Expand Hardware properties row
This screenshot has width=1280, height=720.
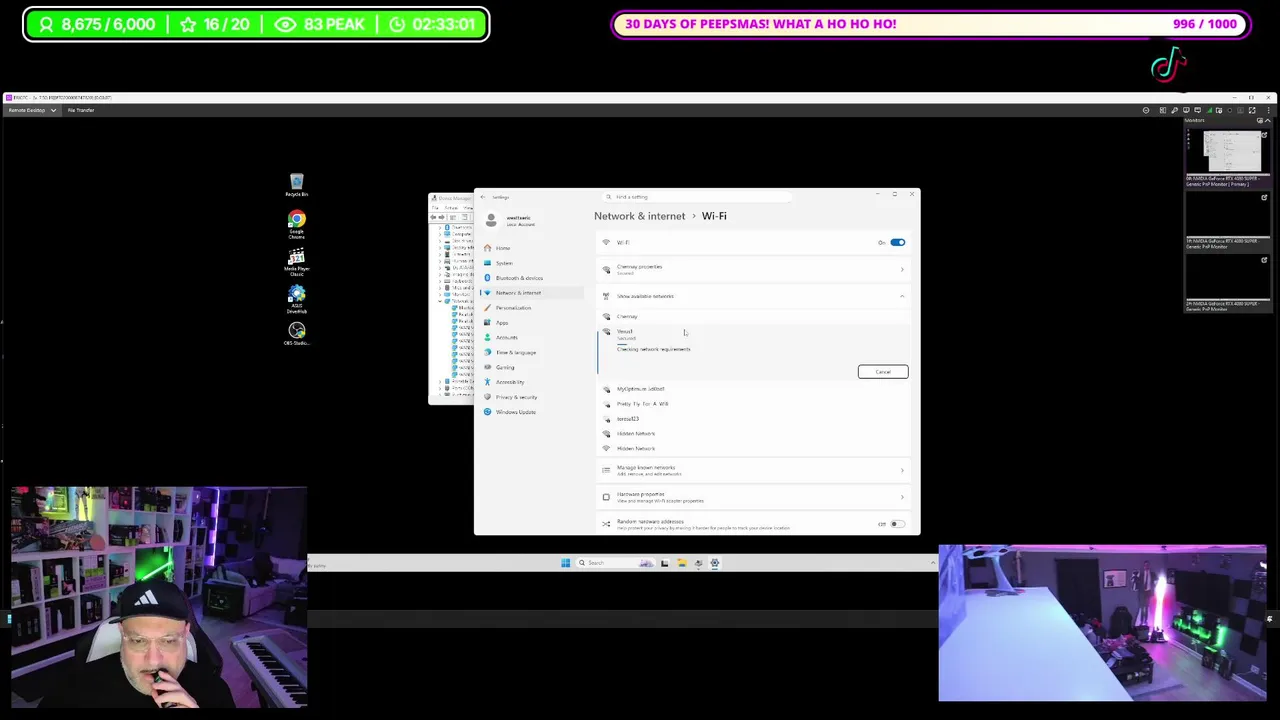(755, 497)
